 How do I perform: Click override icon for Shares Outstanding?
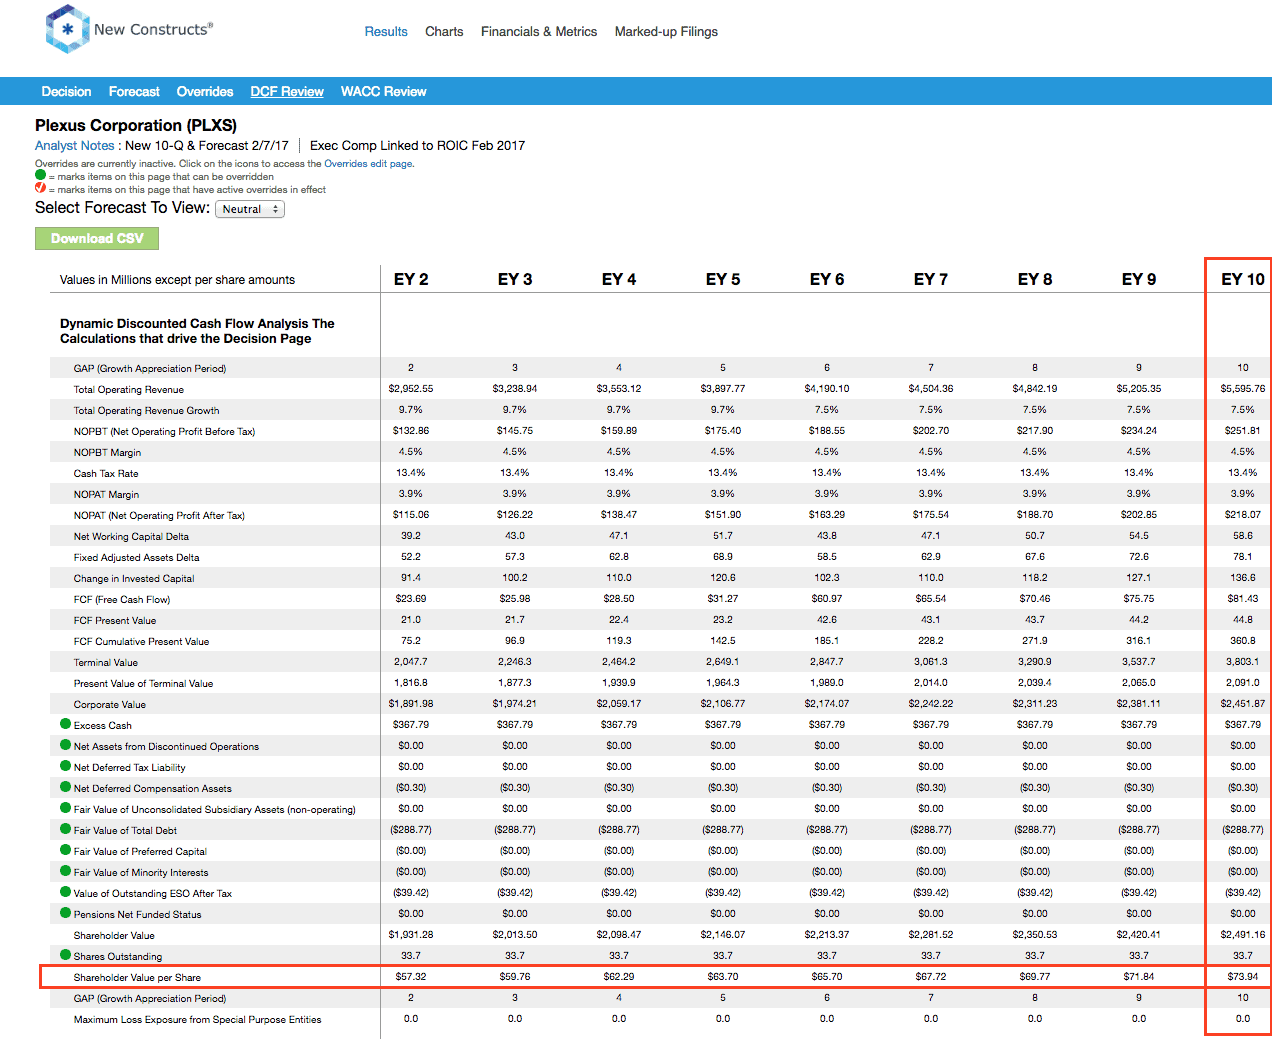click(x=65, y=955)
